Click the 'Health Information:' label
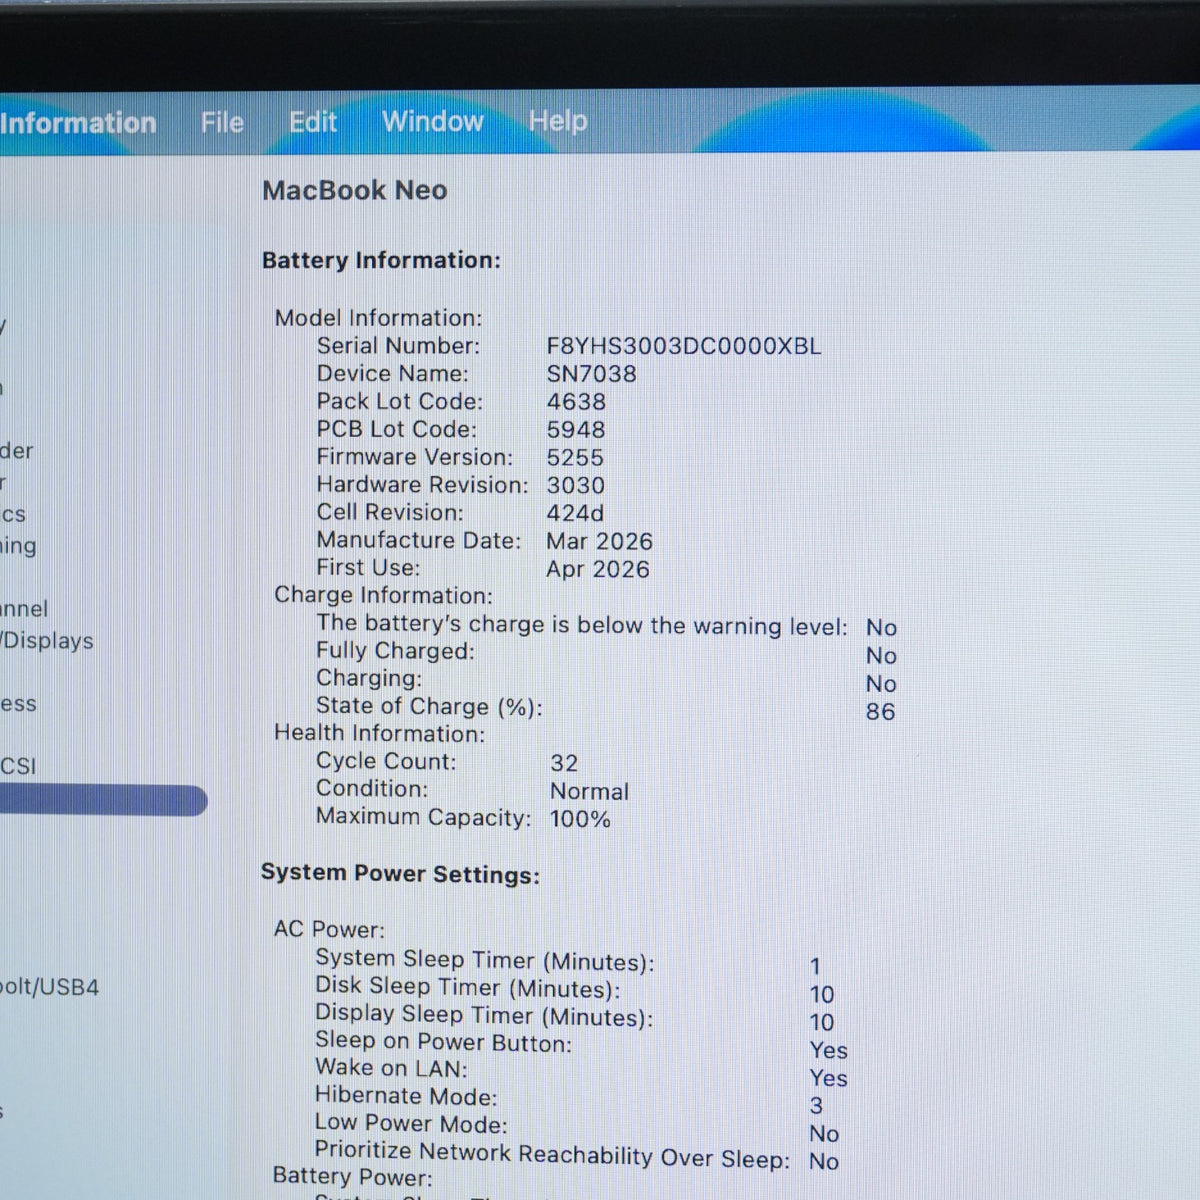This screenshot has width=1200, height=1200. tap(379, 733)
